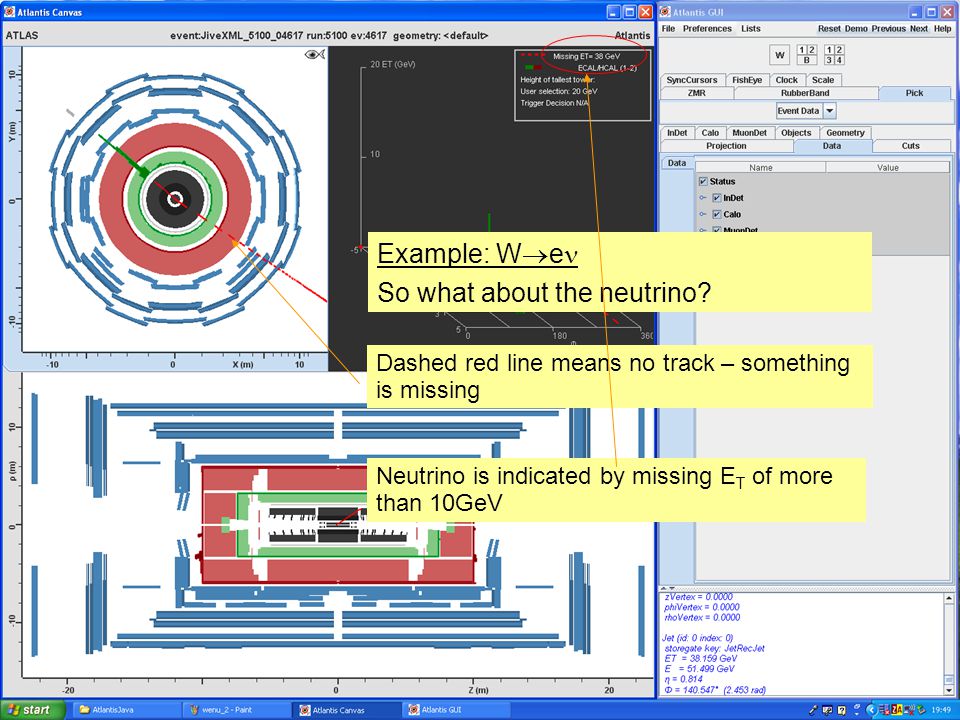Open the Objects parameters tab
The image size is (960, 720).
click(x=796, y=133)
